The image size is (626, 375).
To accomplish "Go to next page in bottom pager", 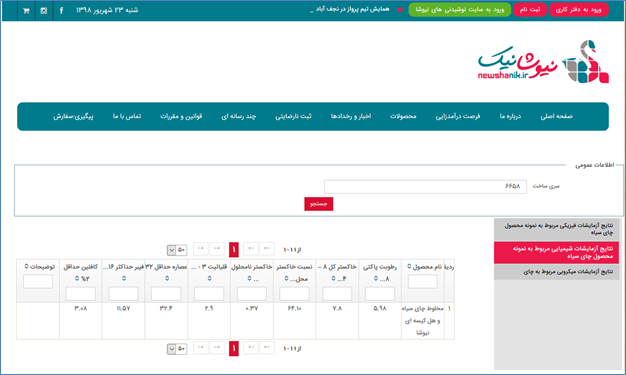I will 217,348.
